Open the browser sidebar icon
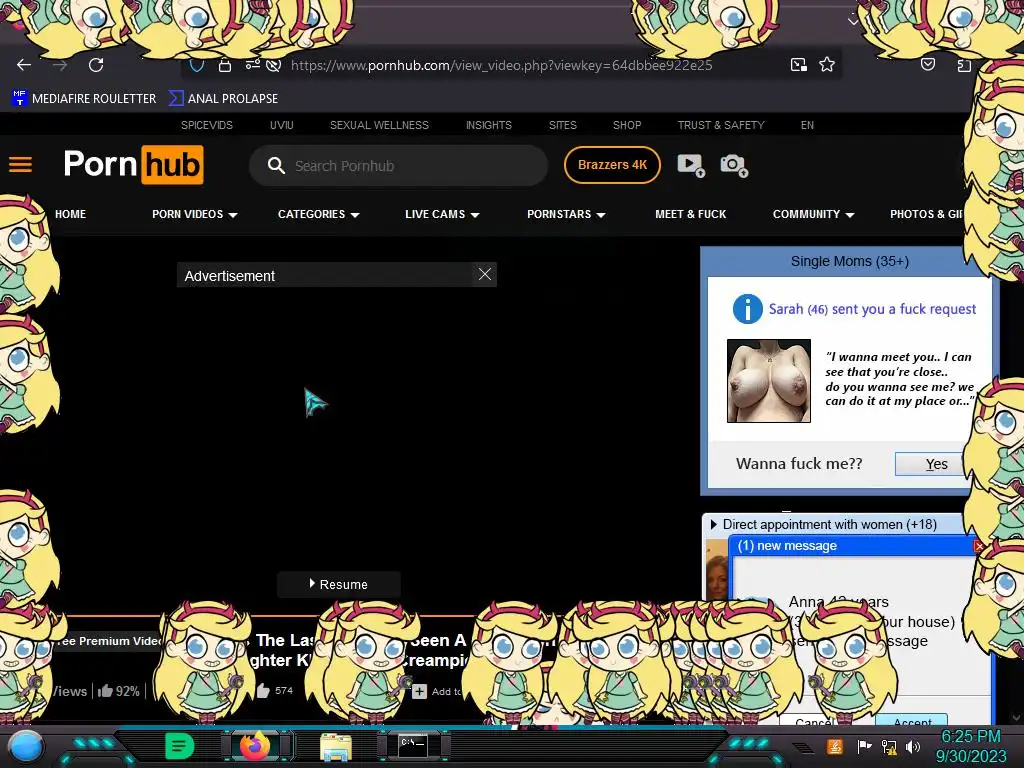This screenshot has width=1024, height=768. 964,65
